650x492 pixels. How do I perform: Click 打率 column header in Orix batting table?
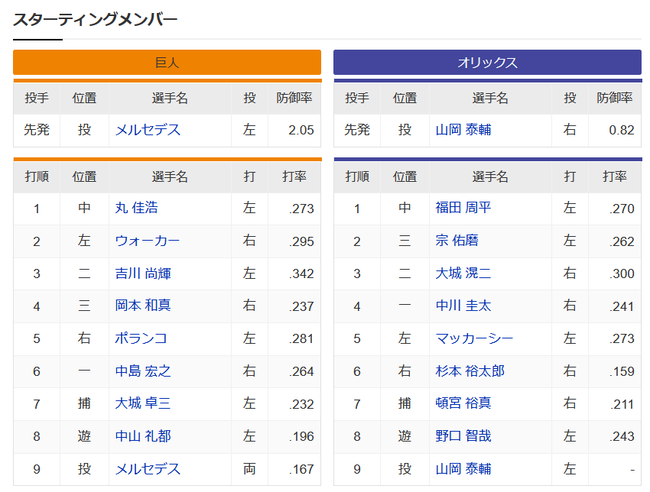pyautogui.click(x=615, y=177)
